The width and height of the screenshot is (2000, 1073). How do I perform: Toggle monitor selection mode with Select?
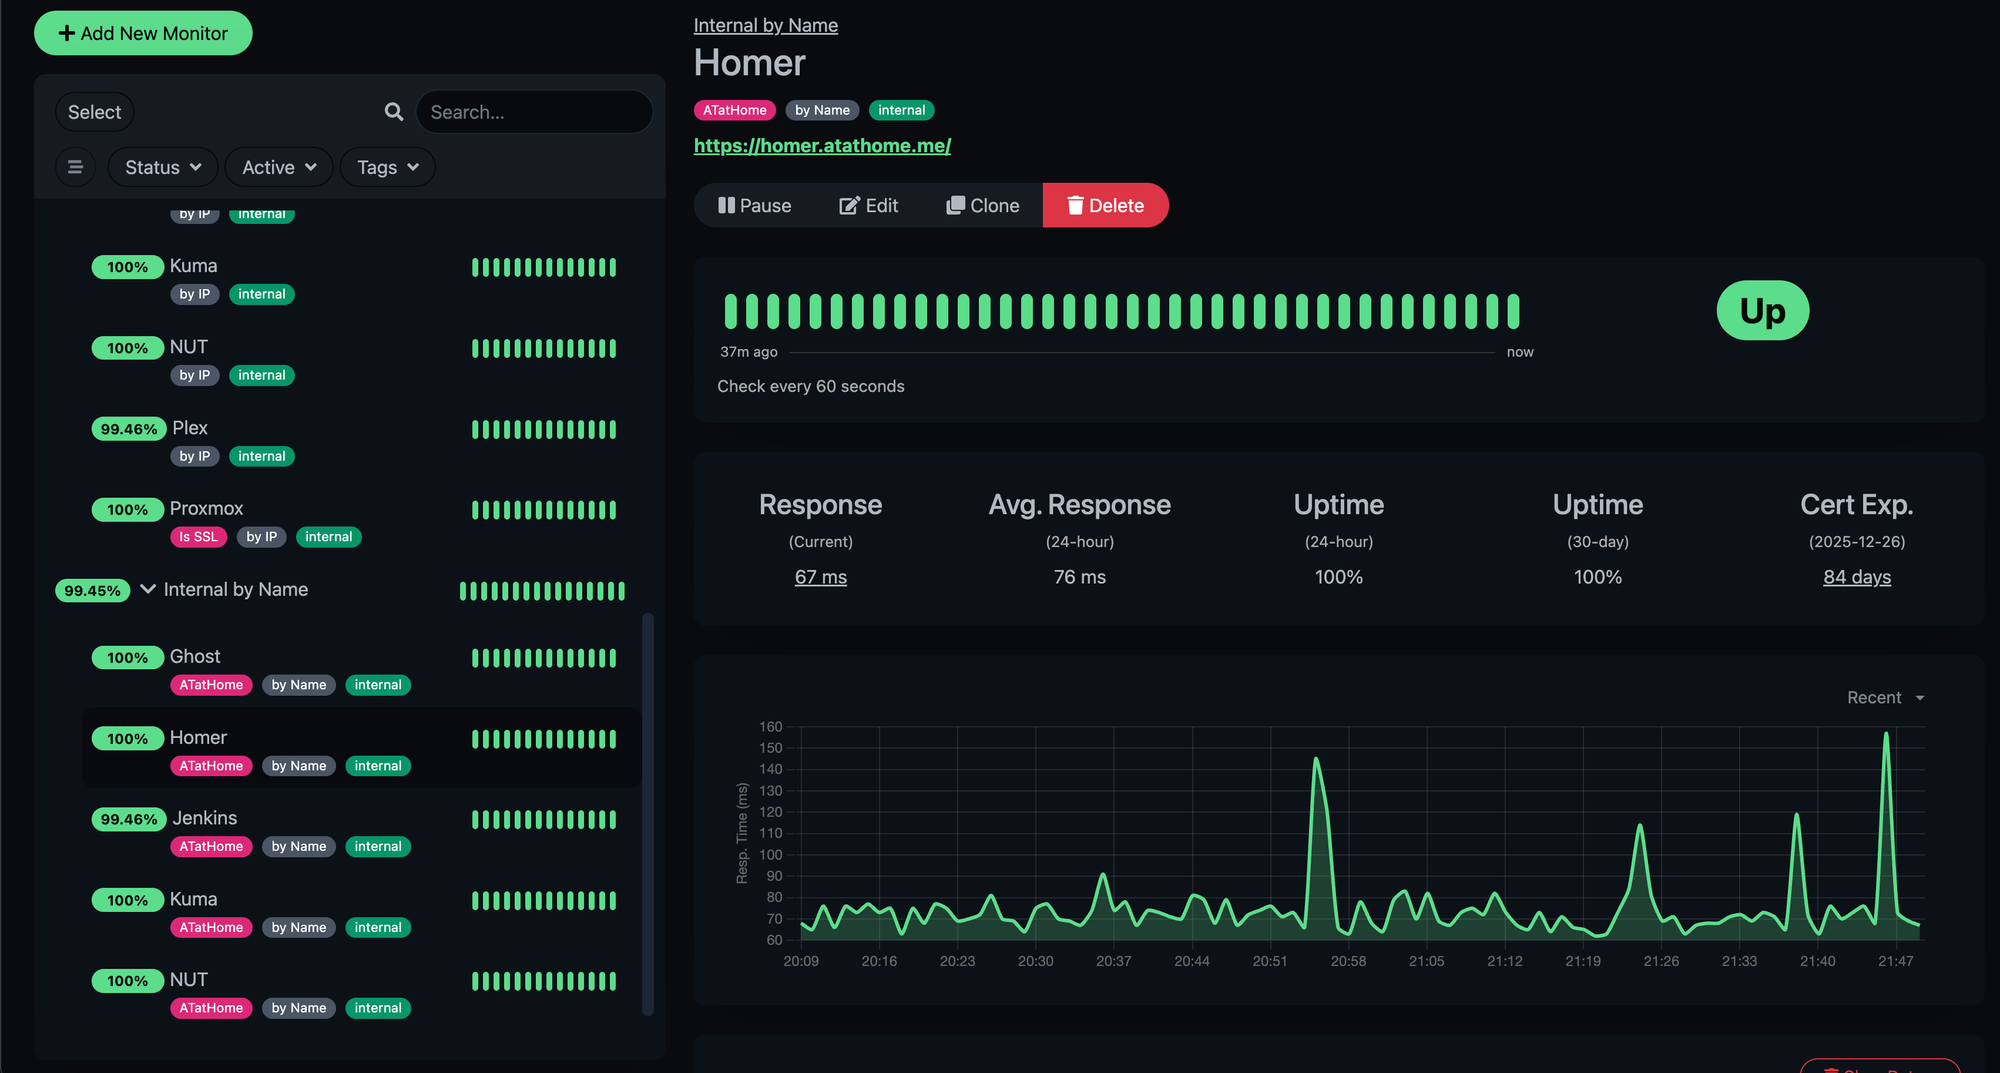(x=94, y=112)
